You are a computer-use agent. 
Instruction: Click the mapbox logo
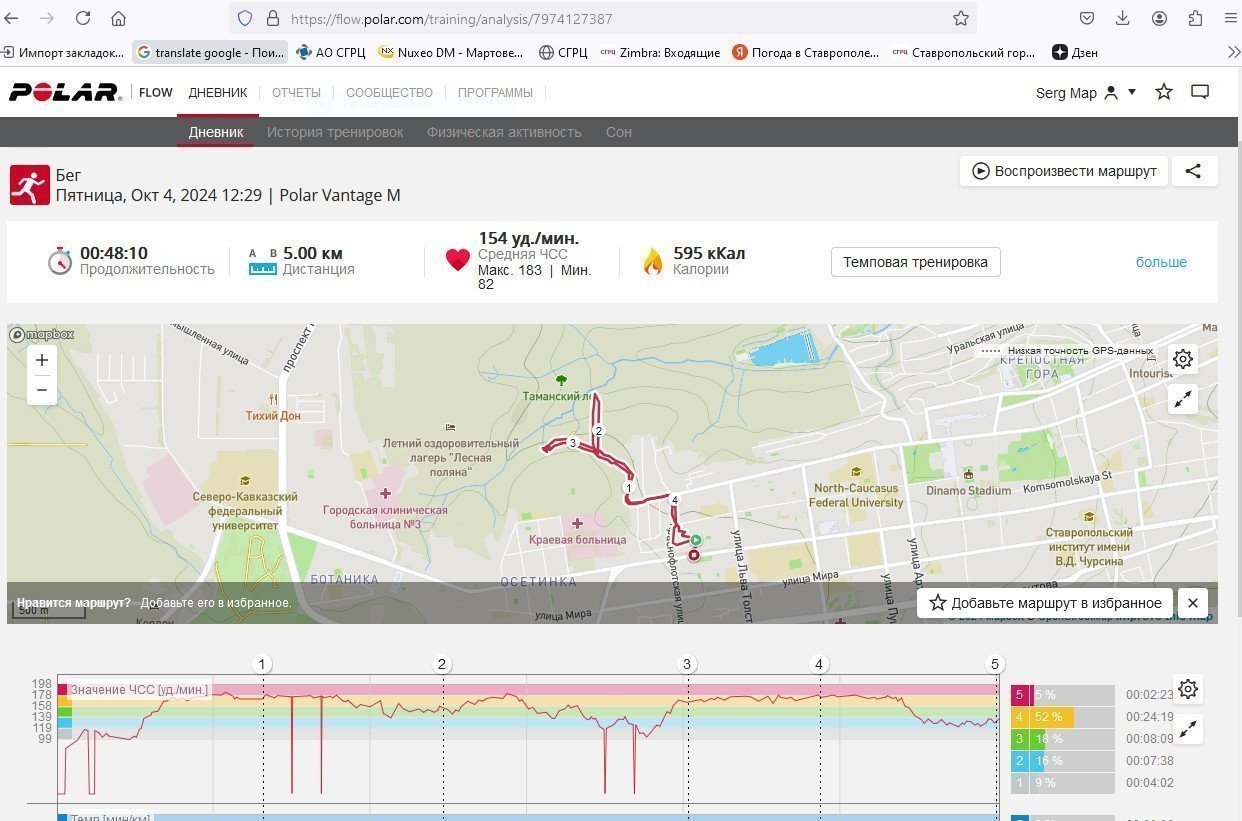tap(42, 335)
